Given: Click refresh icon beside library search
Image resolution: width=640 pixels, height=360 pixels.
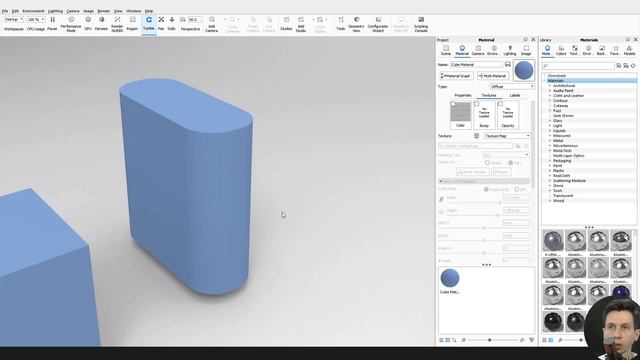Looking at the screenshot, I should [633, 66].
